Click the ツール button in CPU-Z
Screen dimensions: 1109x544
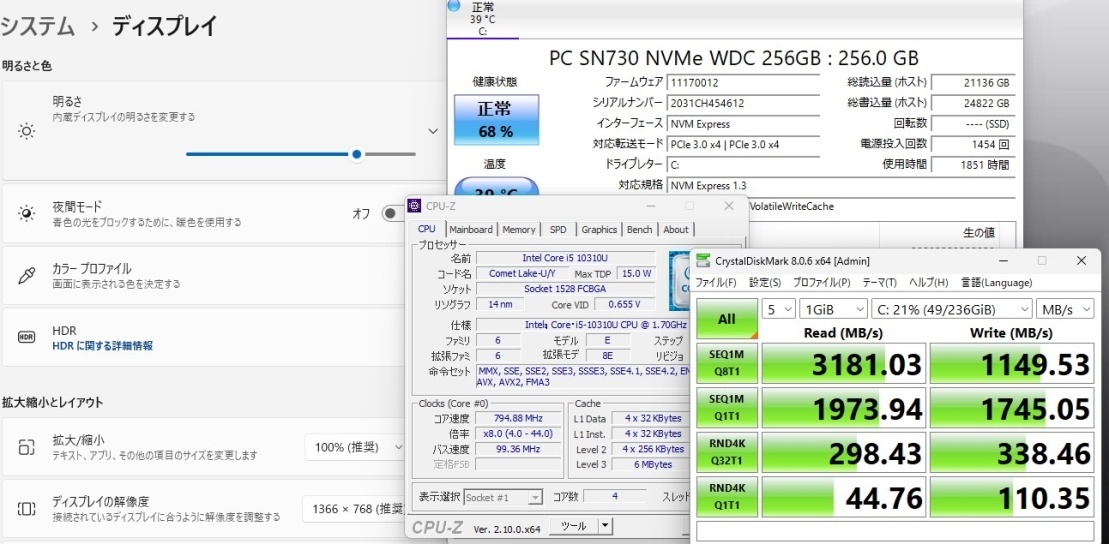coord(573,526)
